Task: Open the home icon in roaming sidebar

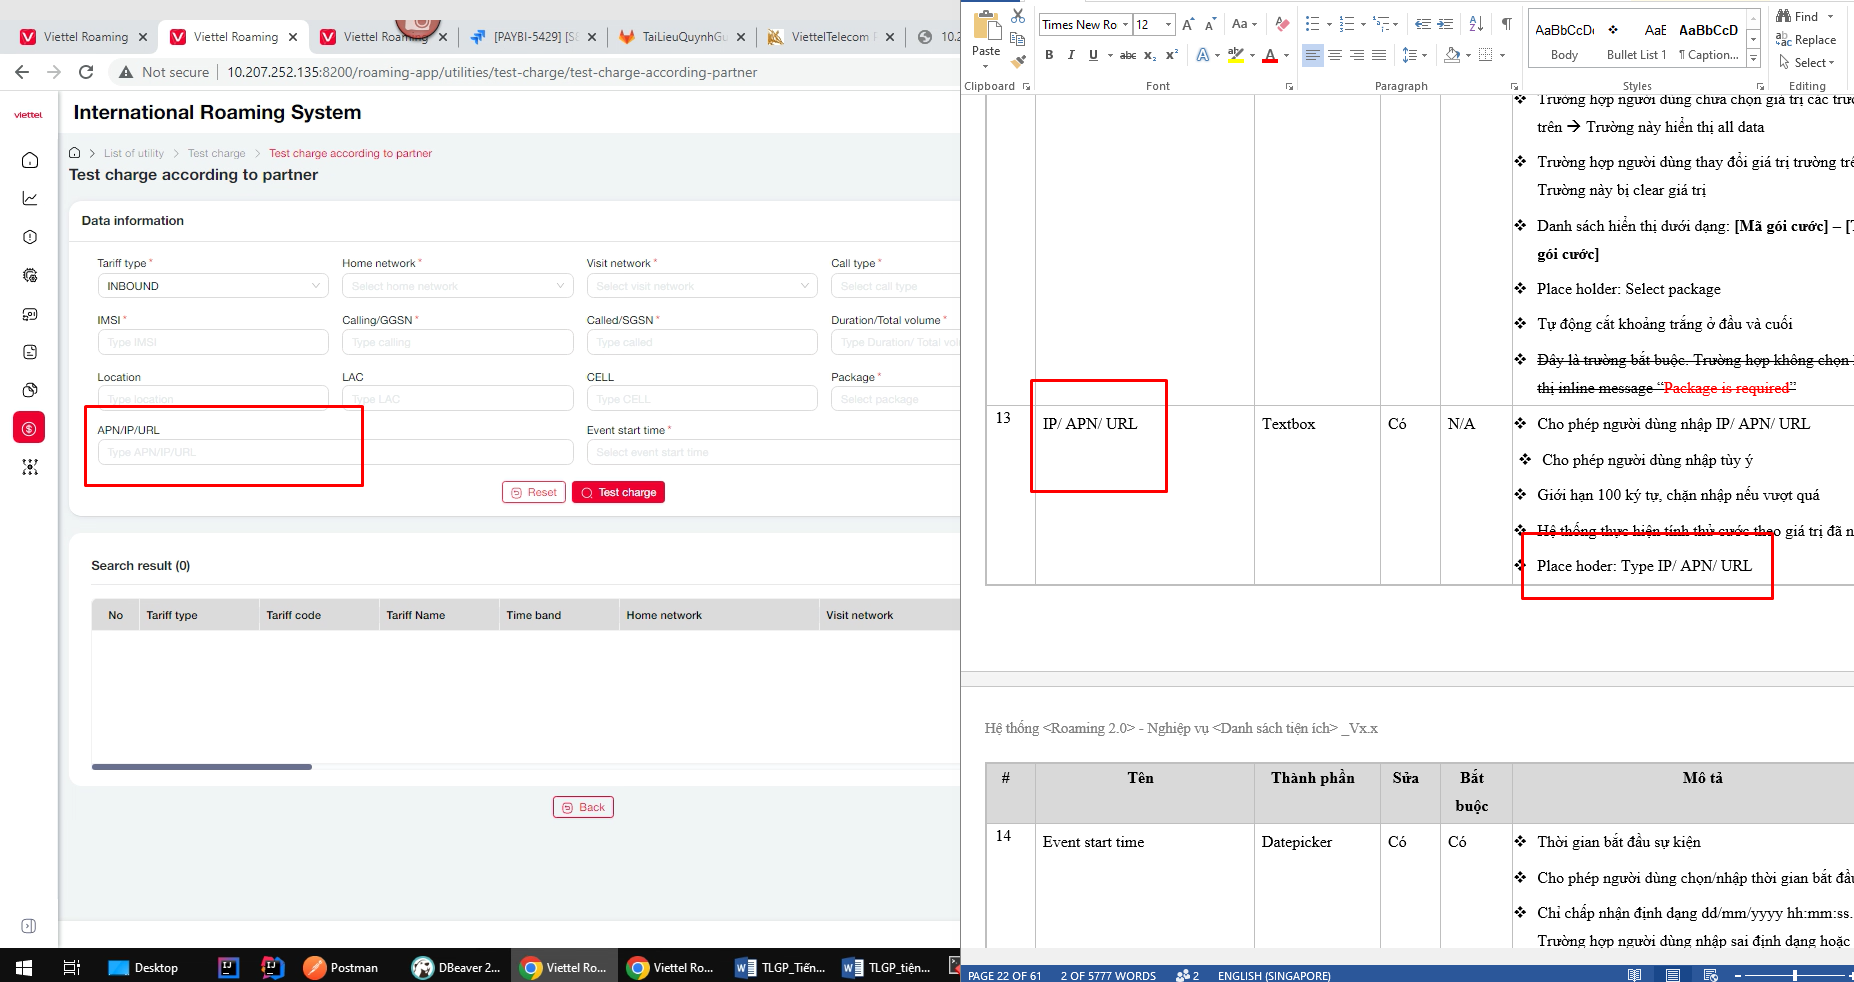Action: (x=30, y=160)
